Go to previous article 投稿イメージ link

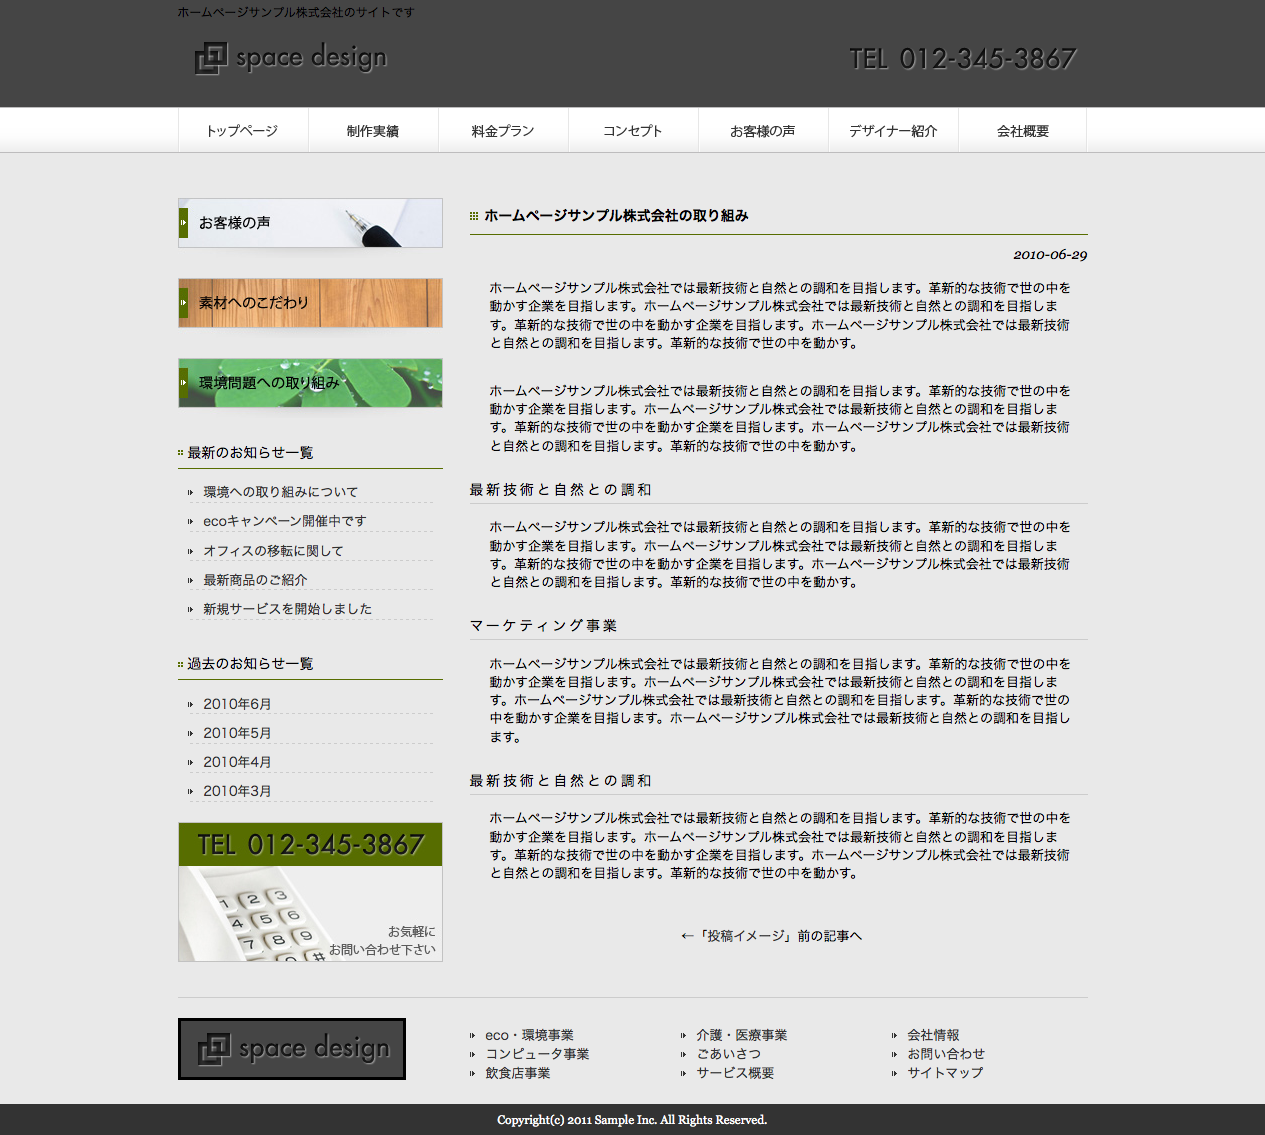pos(771,936)
